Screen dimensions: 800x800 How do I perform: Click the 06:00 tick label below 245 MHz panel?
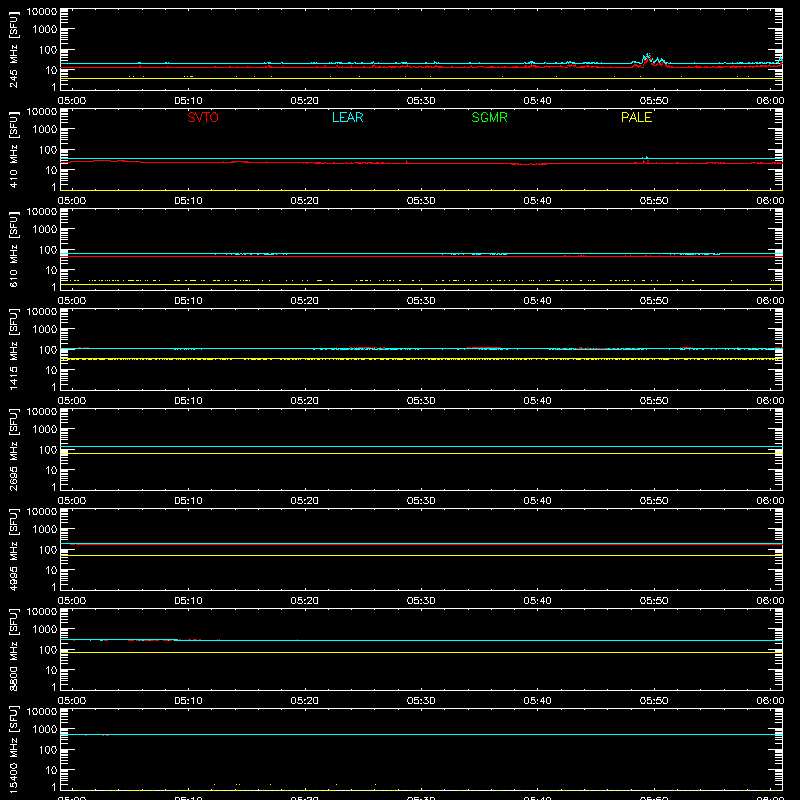click(x=770, y=101)
